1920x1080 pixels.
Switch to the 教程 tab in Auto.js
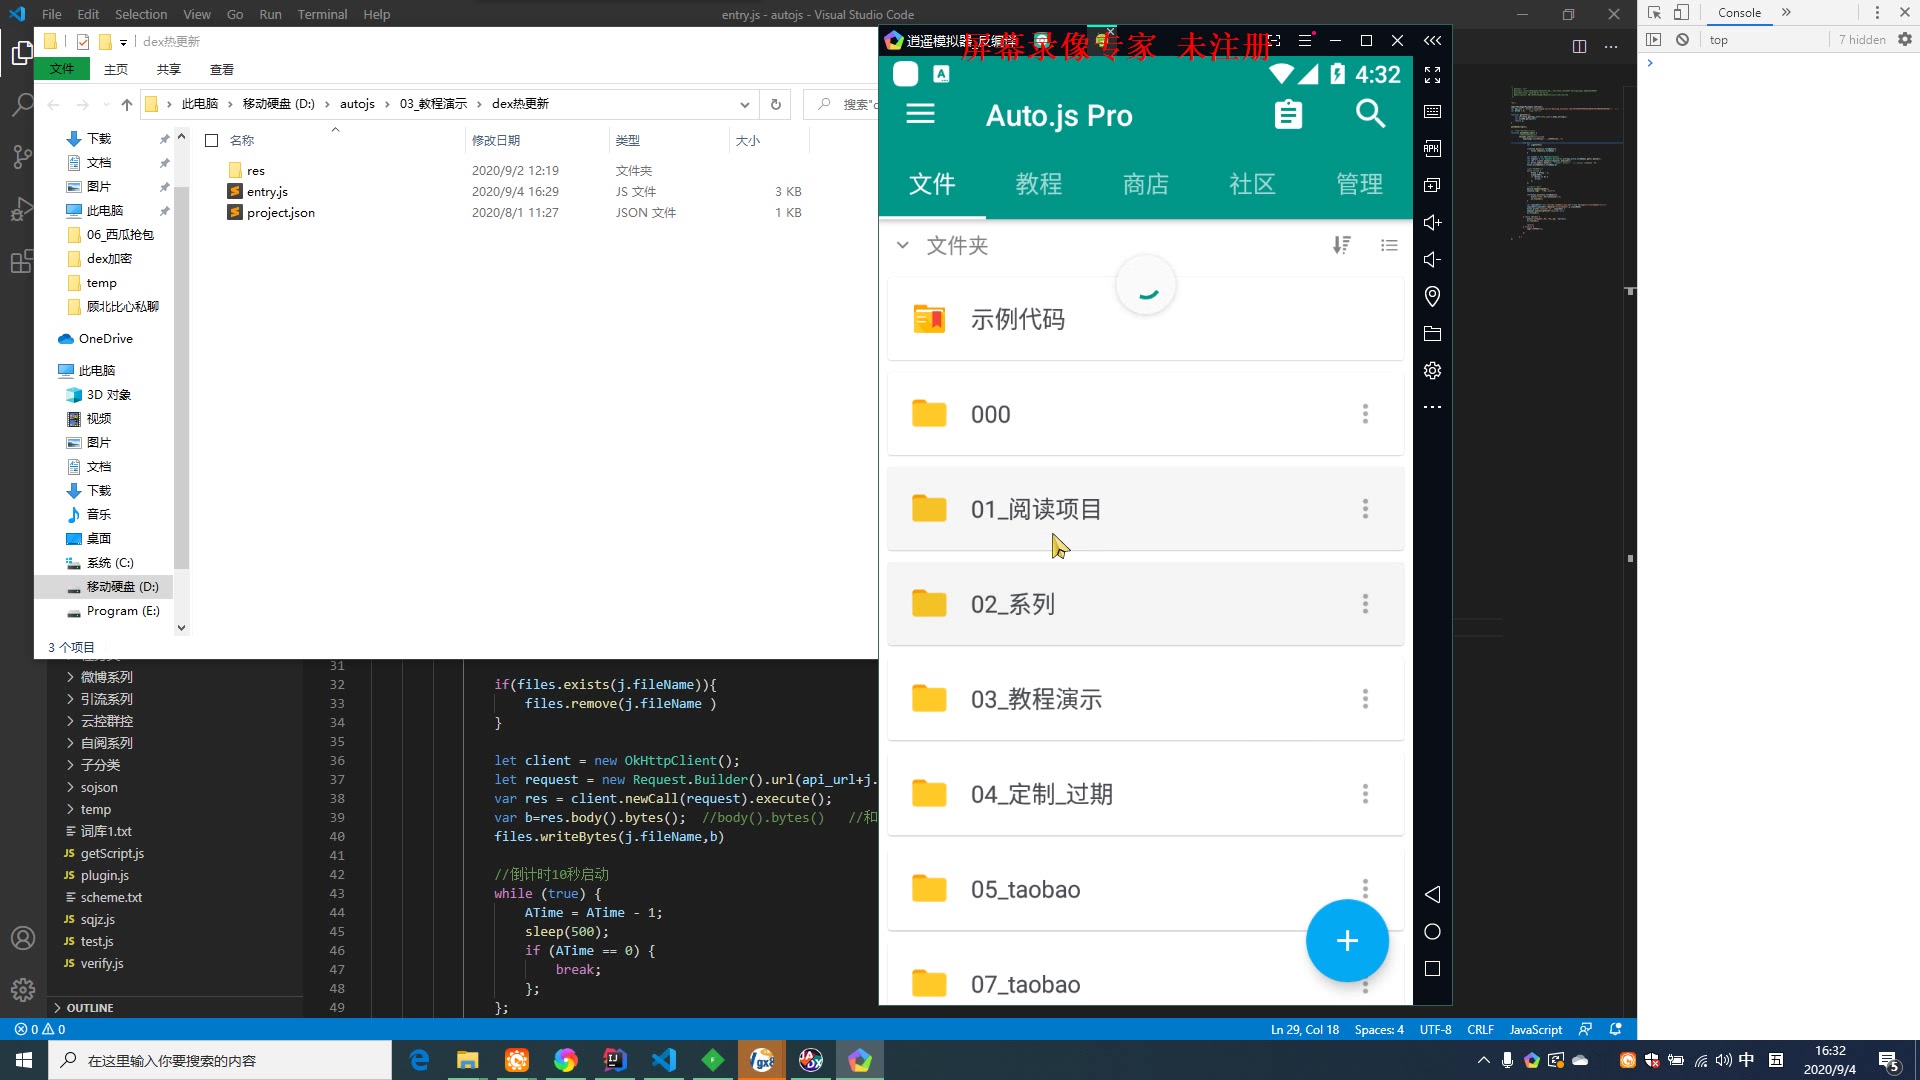1038,184
